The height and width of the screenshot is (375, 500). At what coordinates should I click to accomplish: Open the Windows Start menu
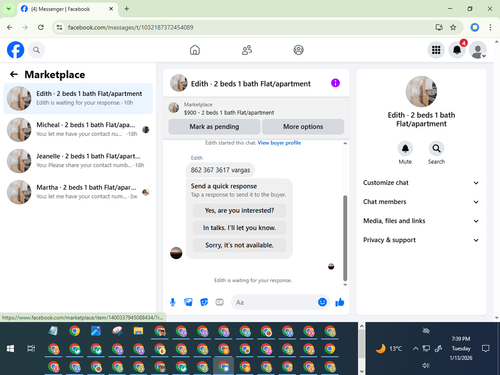click(10, 349)
